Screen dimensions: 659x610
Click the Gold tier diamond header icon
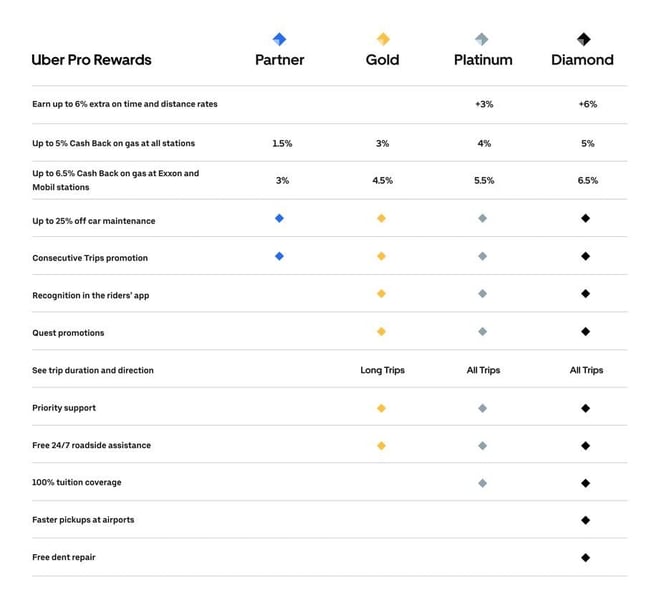(383, 39)
